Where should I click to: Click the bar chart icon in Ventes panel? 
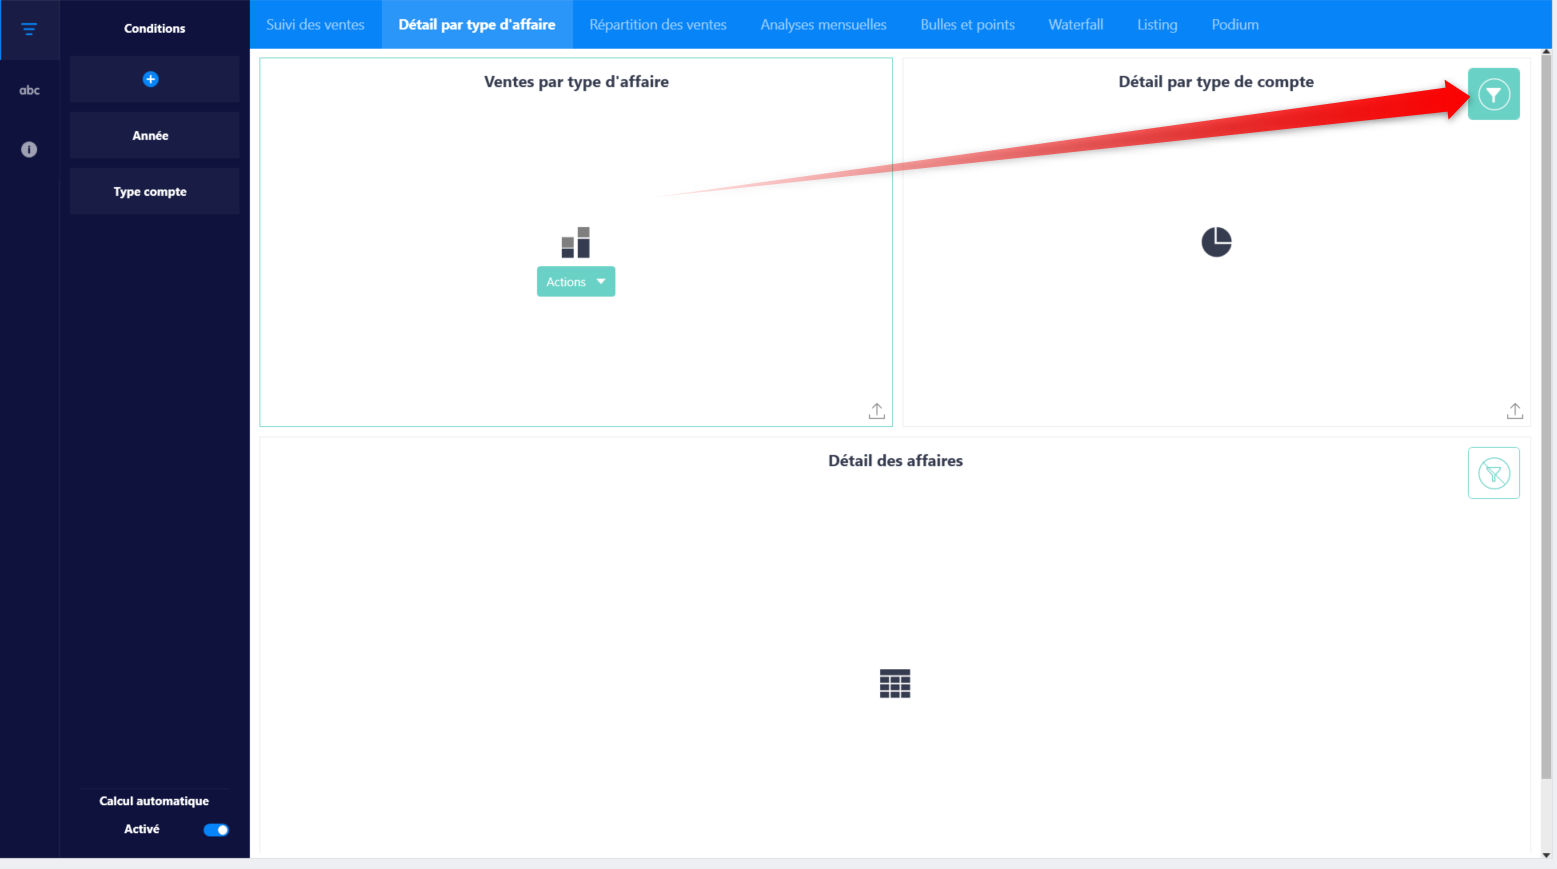pos(576,242)
